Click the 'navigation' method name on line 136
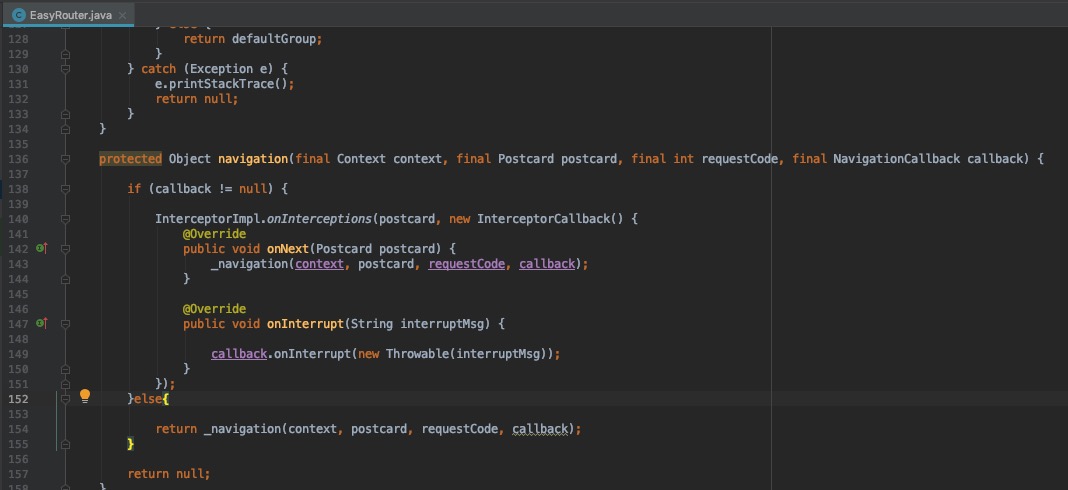This screenshot has height=490, width=1068. point(253,159)
